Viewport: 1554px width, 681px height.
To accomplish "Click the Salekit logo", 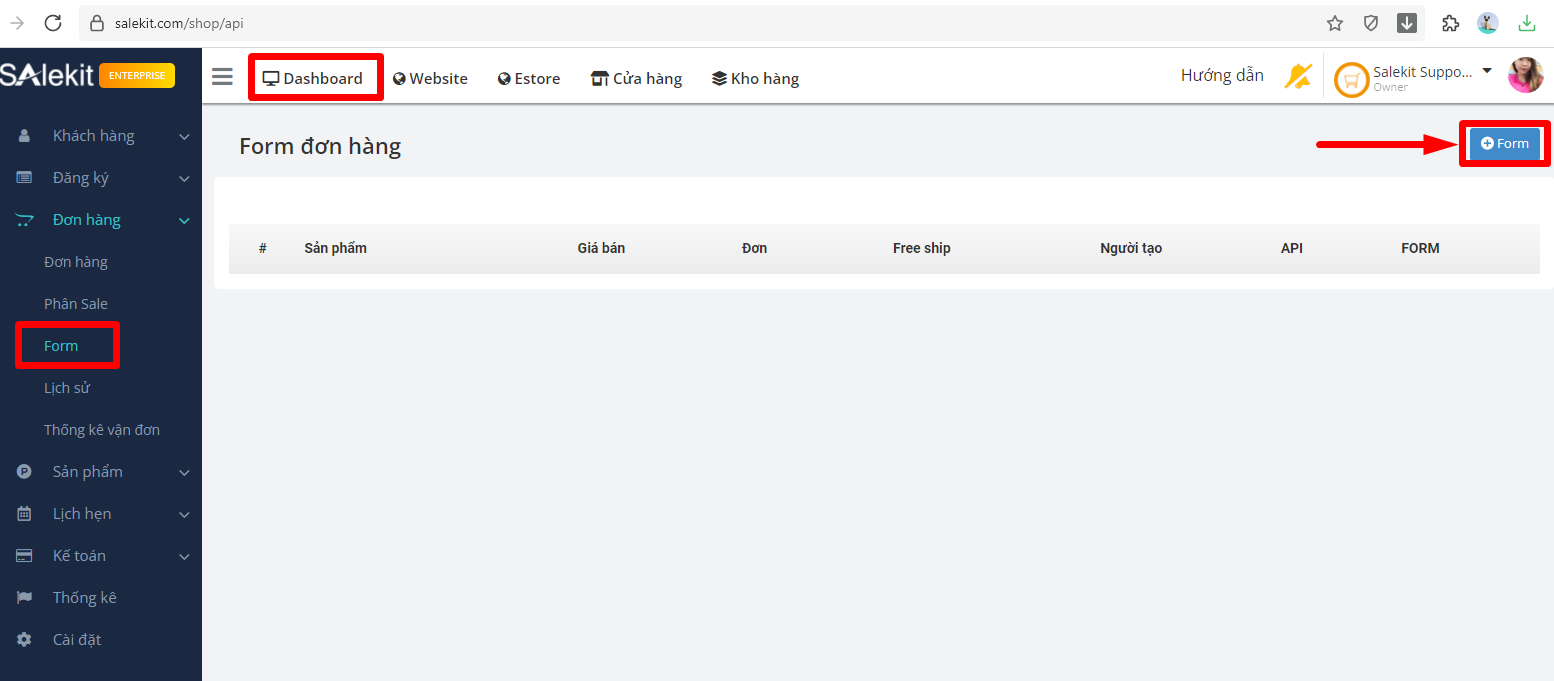I will [x=47, y=76].
